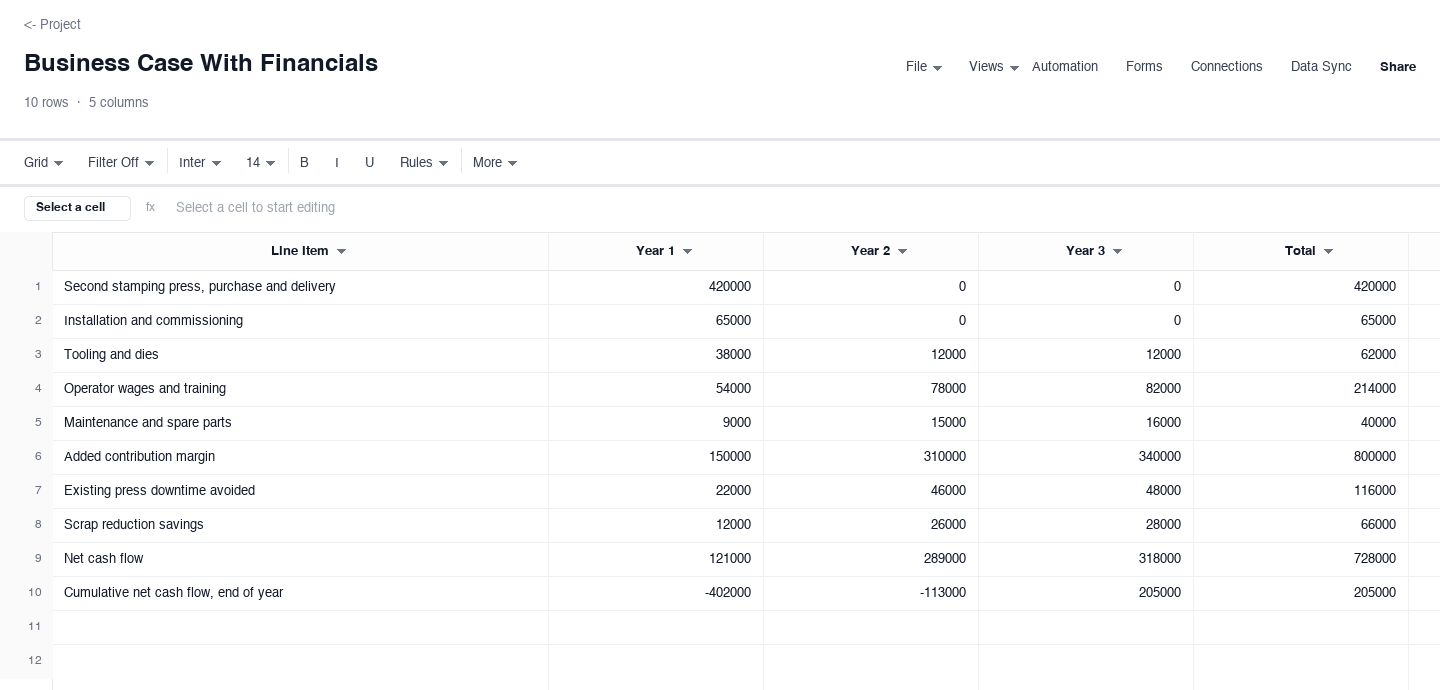The image size is (1440, 690).
Task: Select Total value 214000
Action: 1301,389
